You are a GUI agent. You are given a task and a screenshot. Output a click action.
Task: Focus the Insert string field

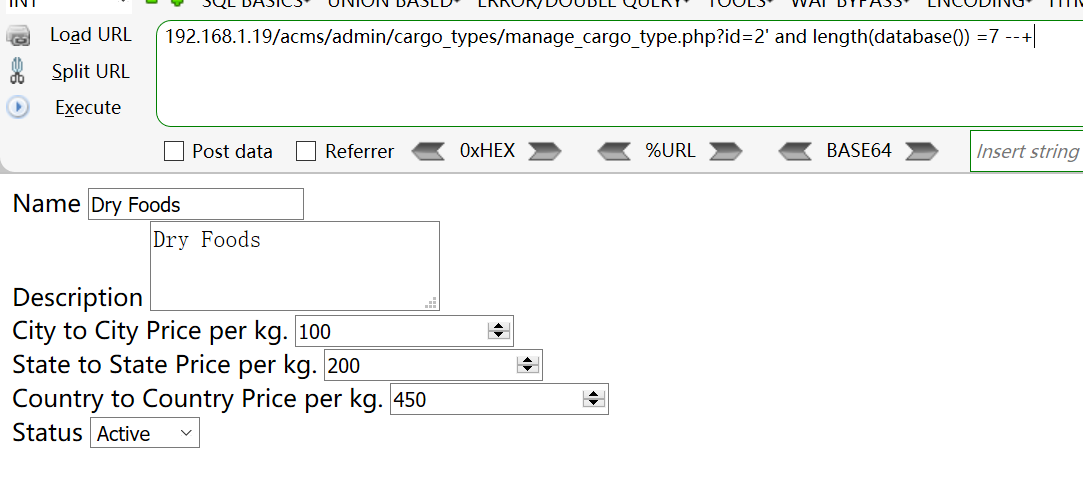pyautogui.click(x=1027, y=151)
